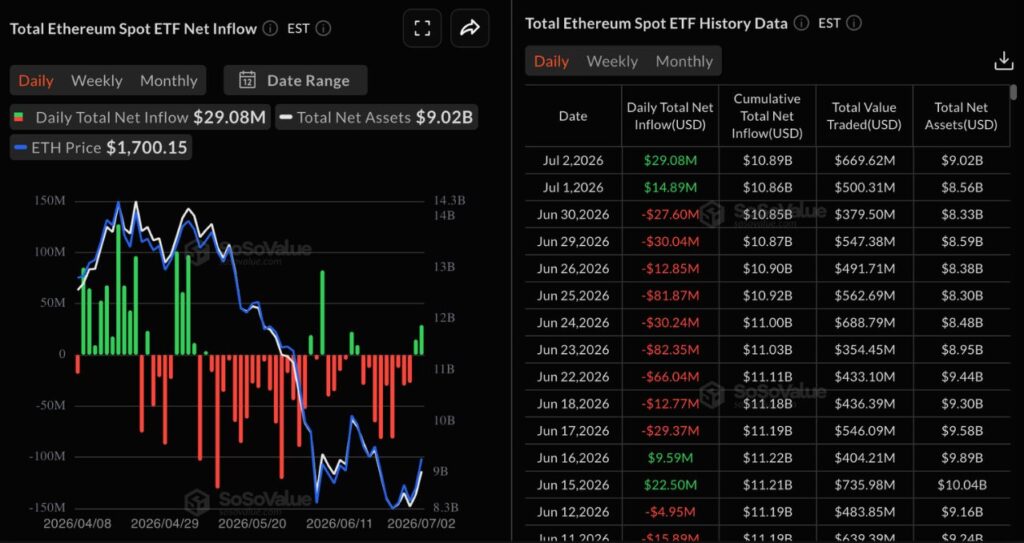The height and width of the screenshot is (543, 1024).
Task: Click the history table vertical scrollbar
Action: coord(1013,92)
